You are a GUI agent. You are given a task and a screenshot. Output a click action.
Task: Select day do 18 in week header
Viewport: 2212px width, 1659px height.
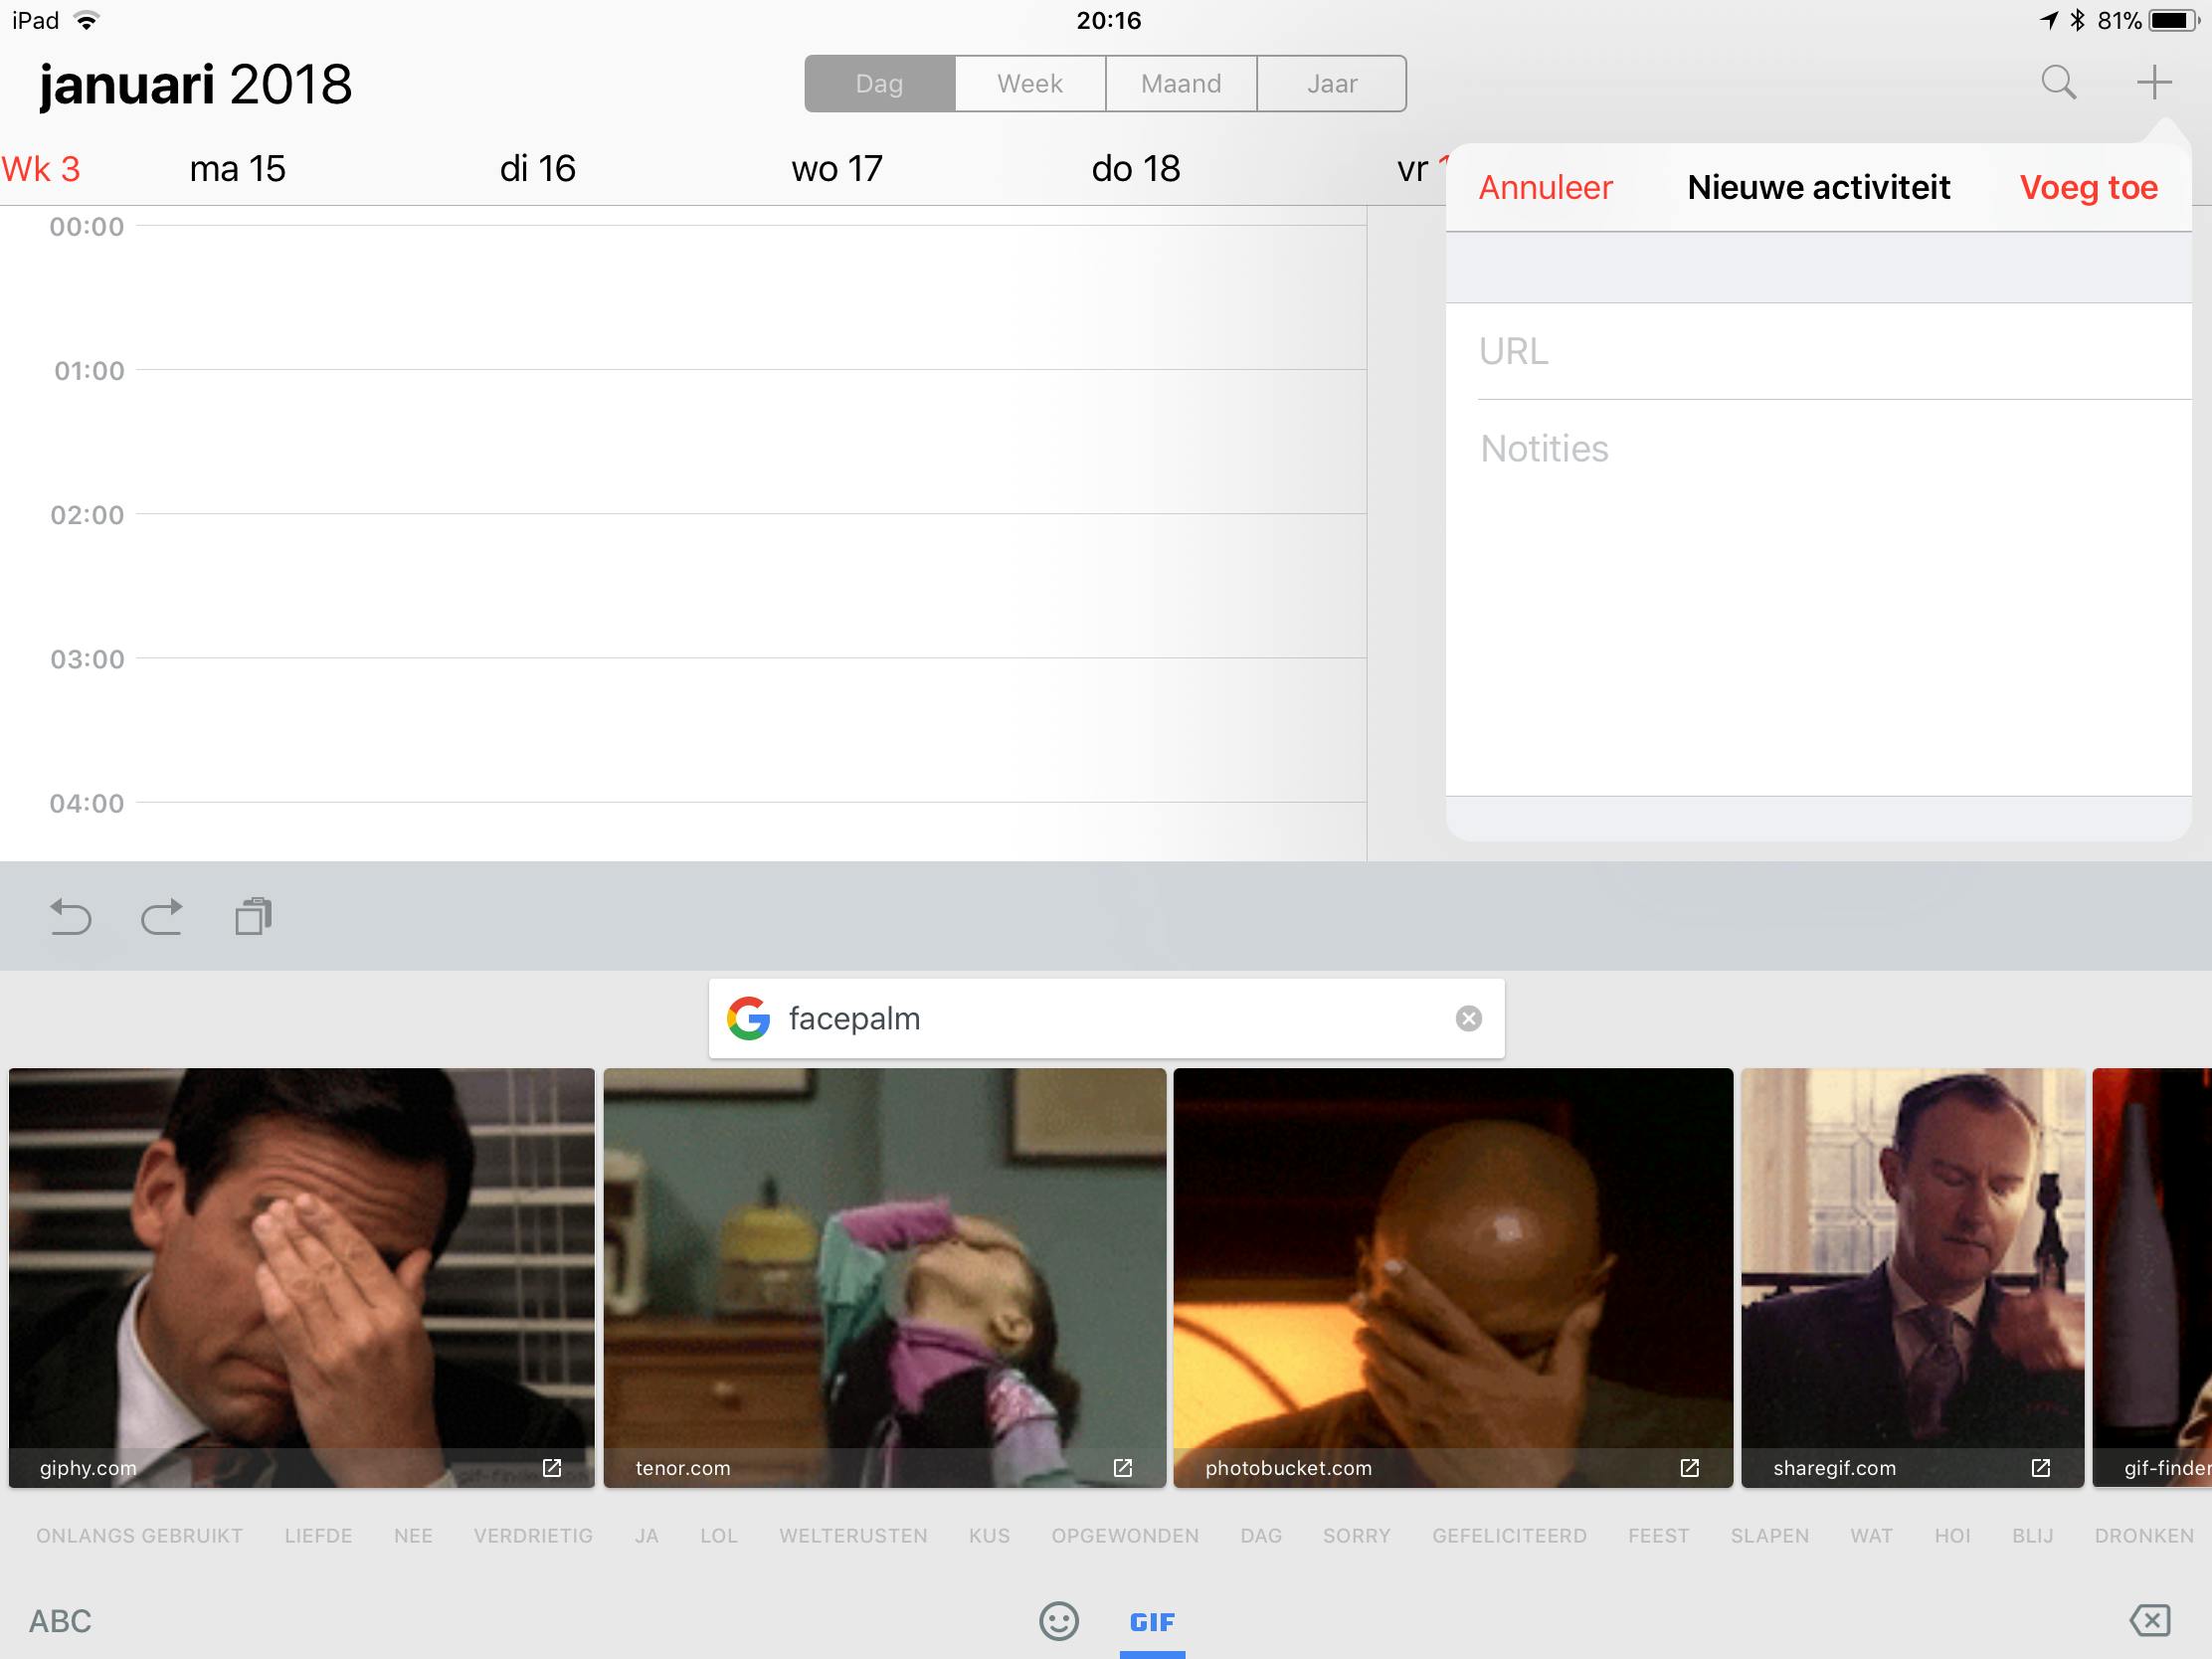pyautogui.click(x=1136, y=169)
